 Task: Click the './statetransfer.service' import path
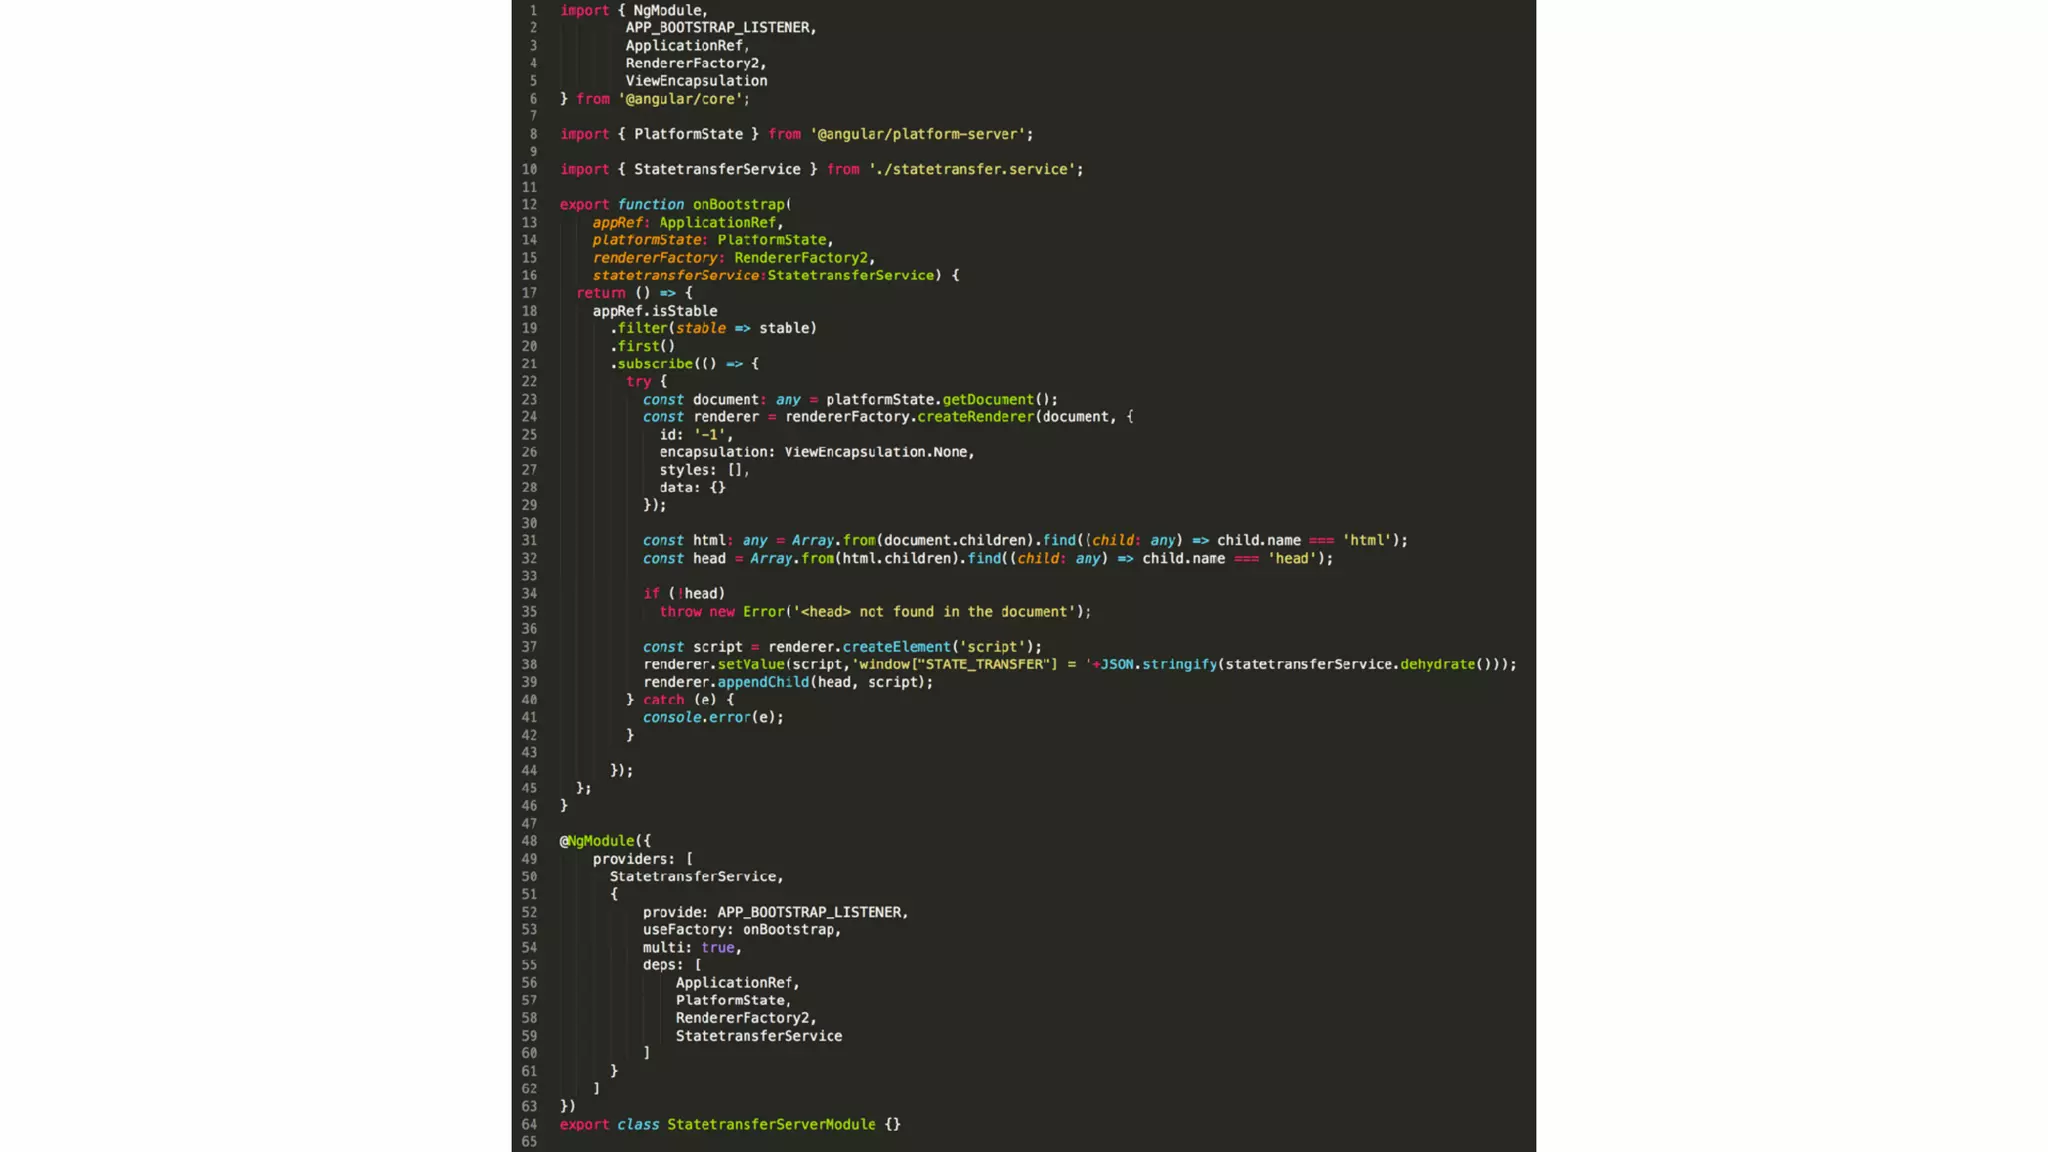pos(973,170)
